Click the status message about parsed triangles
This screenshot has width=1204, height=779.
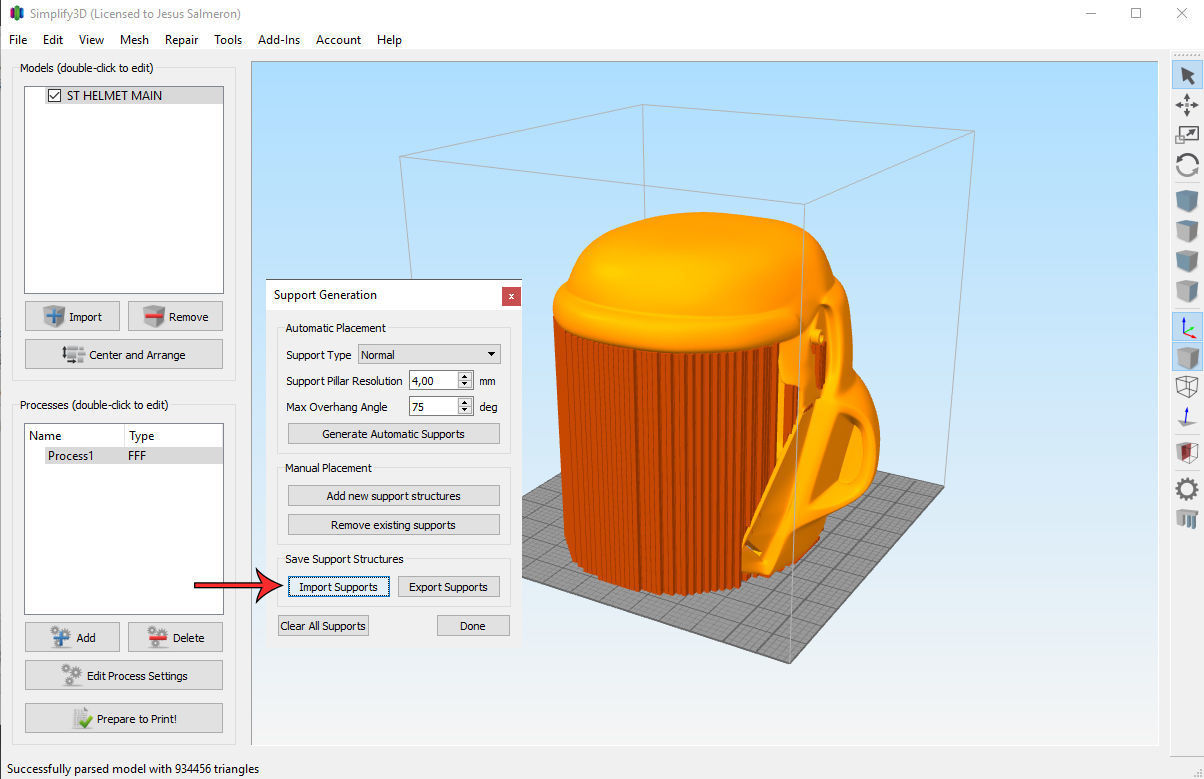(x=133, y=769)
